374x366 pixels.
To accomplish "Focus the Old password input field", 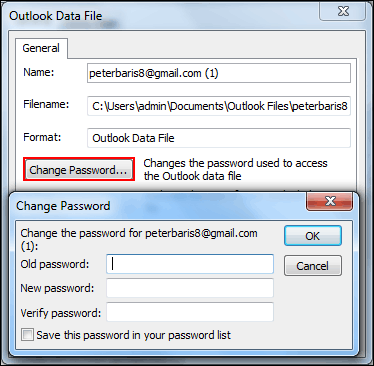I will [190, 264].
